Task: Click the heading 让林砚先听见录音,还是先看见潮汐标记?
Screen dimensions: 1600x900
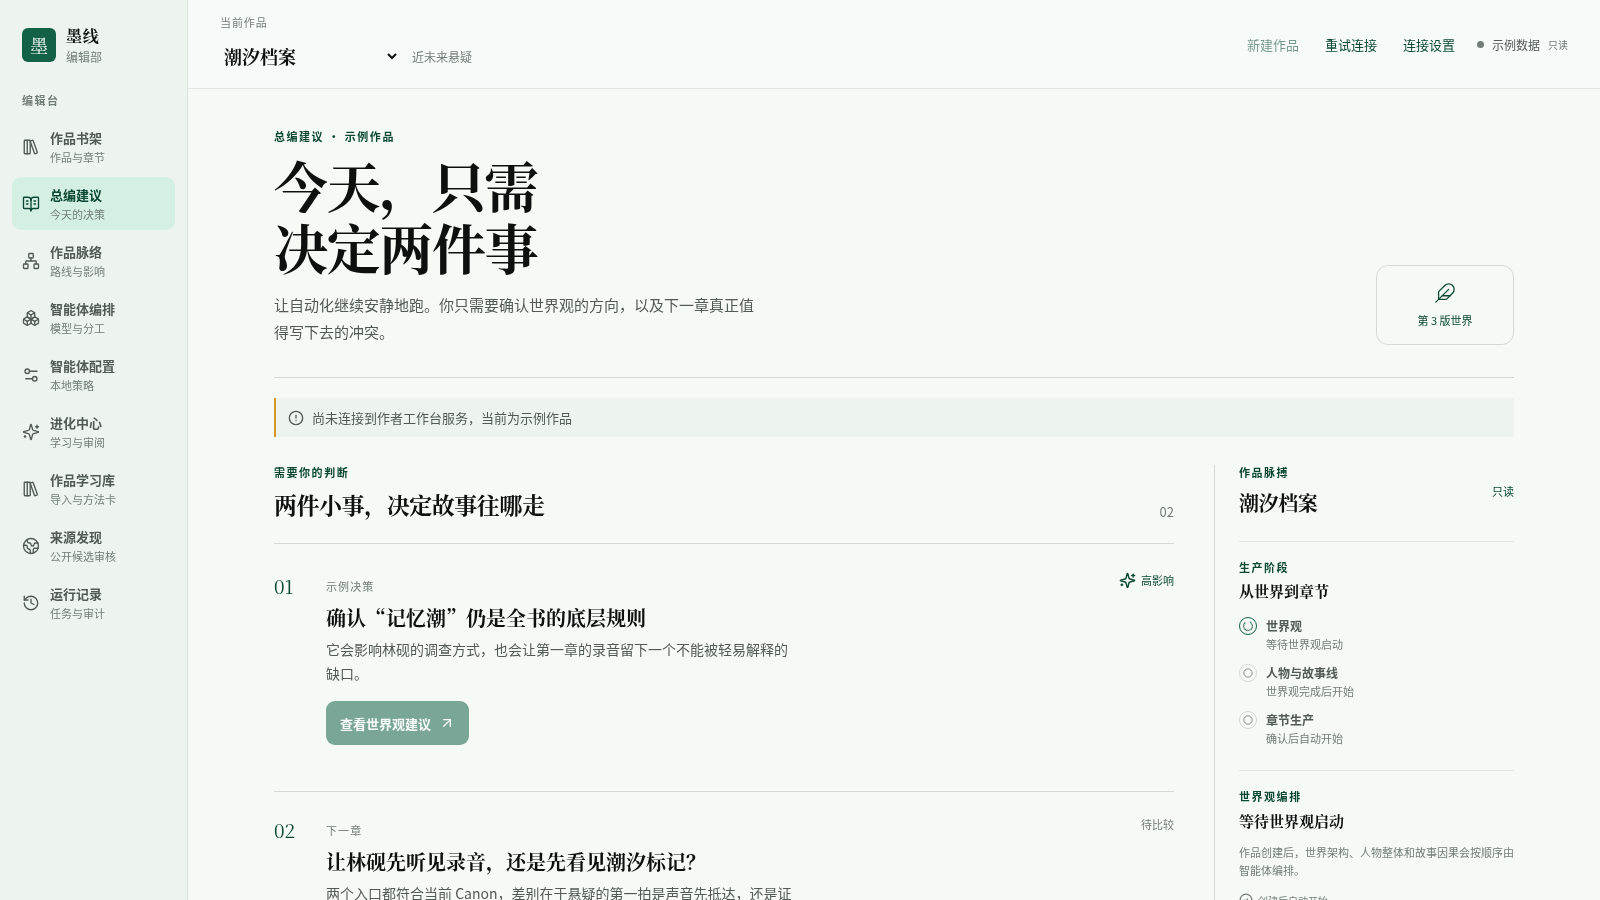Action: click(511, 862)
